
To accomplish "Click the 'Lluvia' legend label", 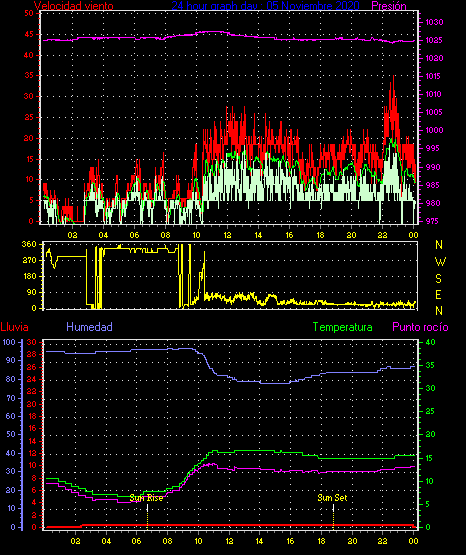I will [15, 327].
